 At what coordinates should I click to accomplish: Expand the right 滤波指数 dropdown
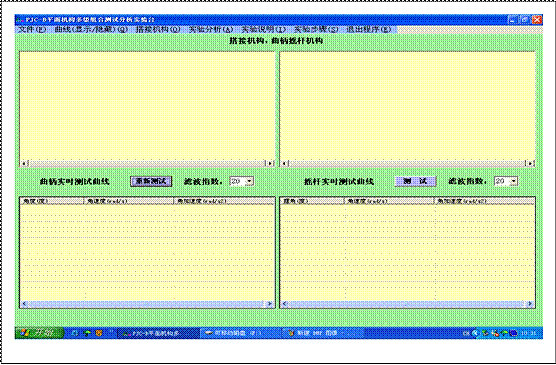click(513, 181)
